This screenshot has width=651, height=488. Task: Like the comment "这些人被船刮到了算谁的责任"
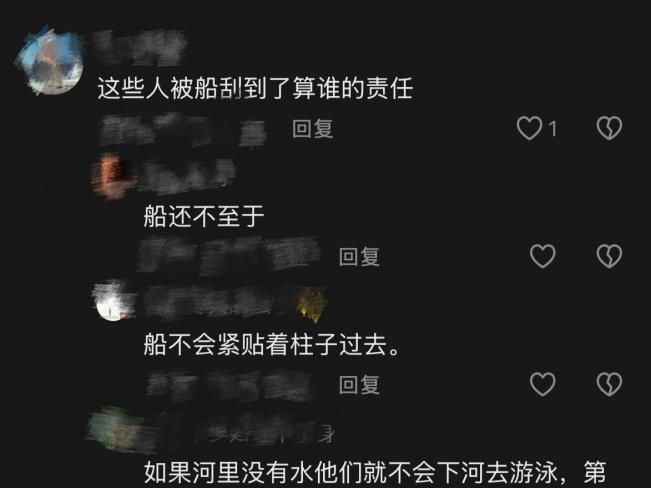click(x=529, y=128)
